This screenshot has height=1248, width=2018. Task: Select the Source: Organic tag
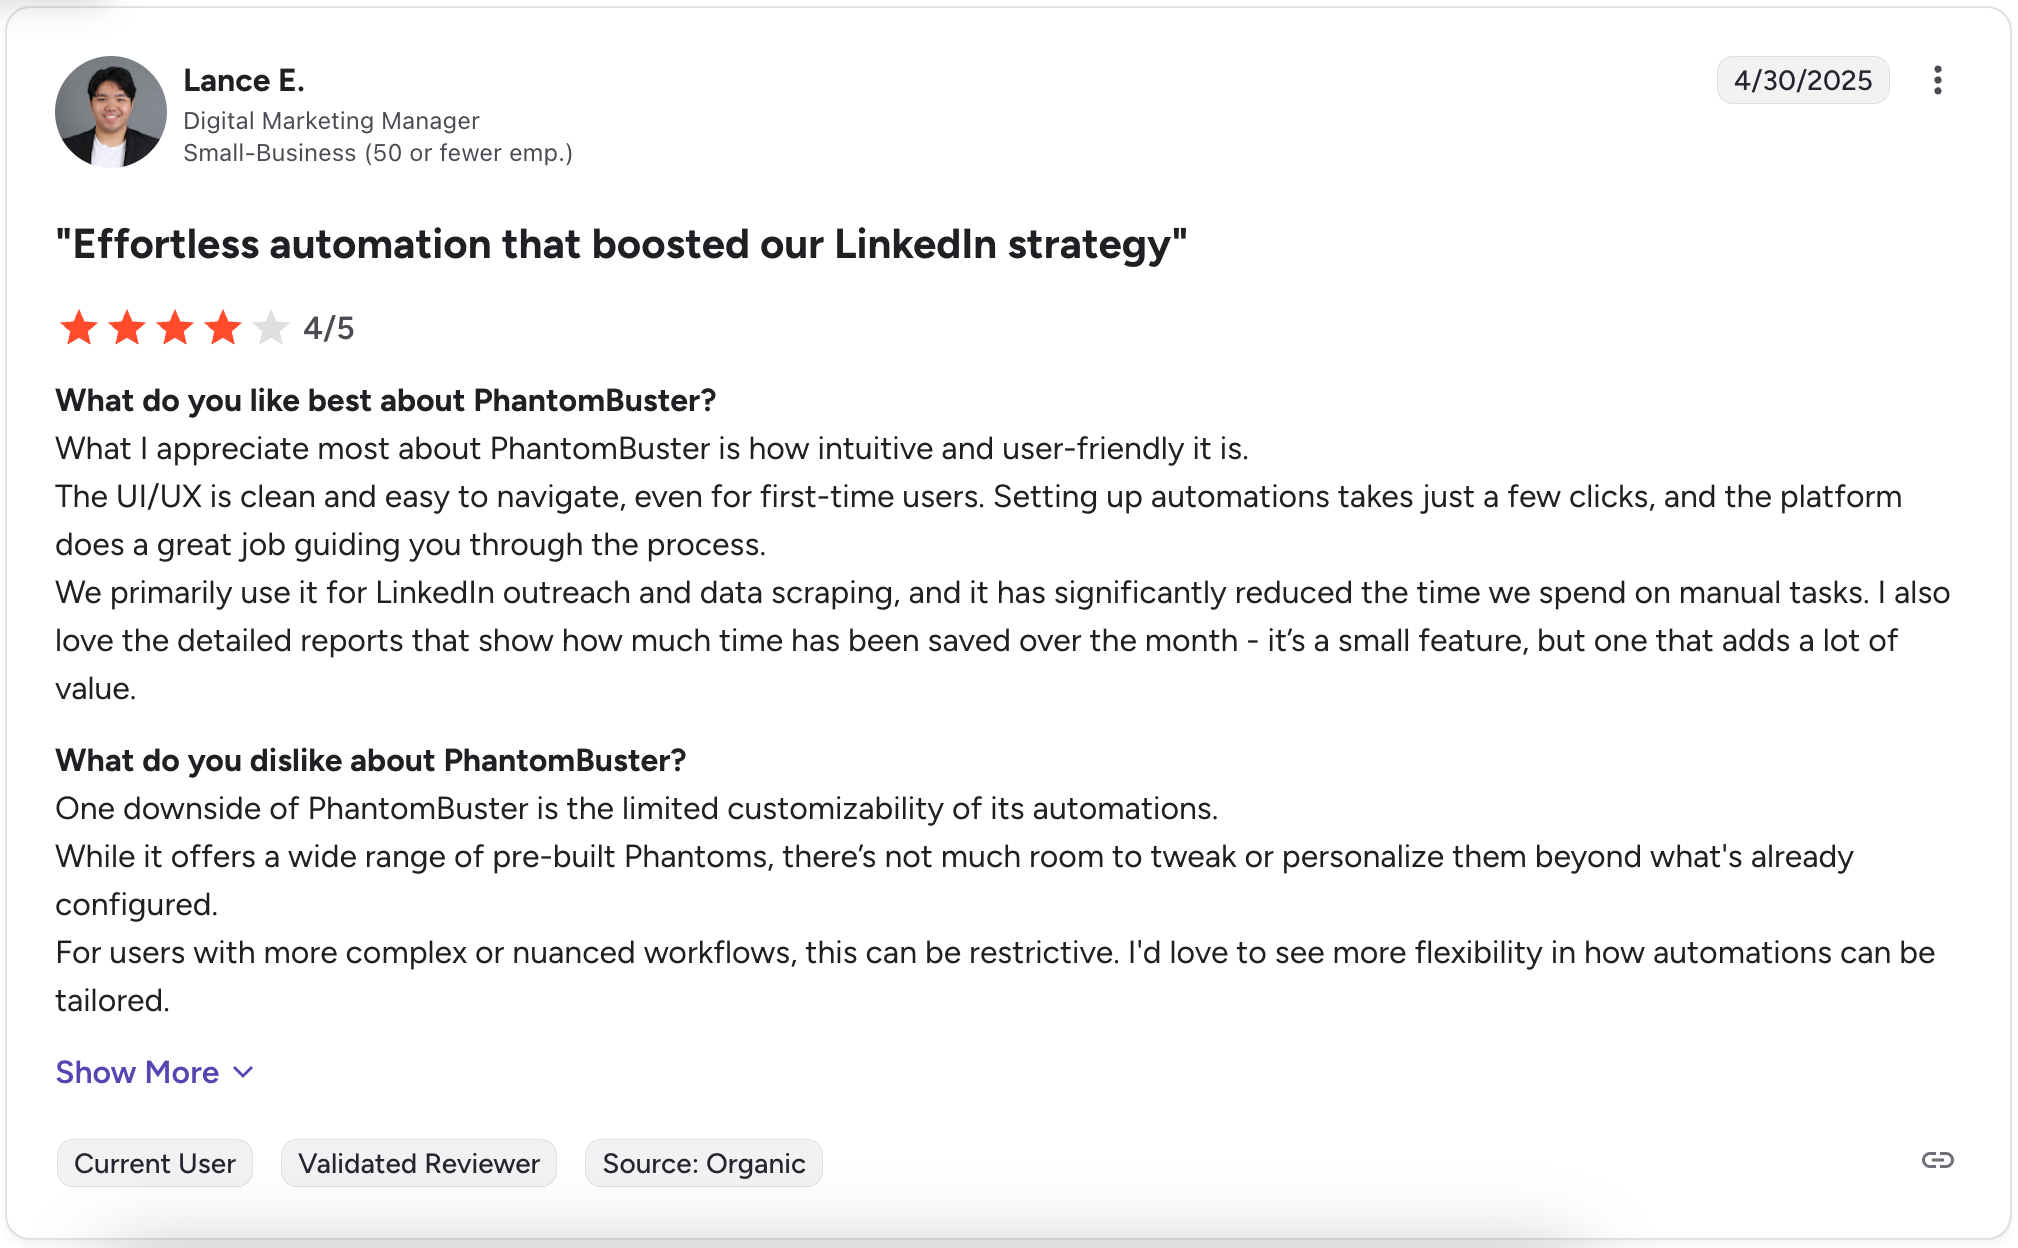(703, 1163)
